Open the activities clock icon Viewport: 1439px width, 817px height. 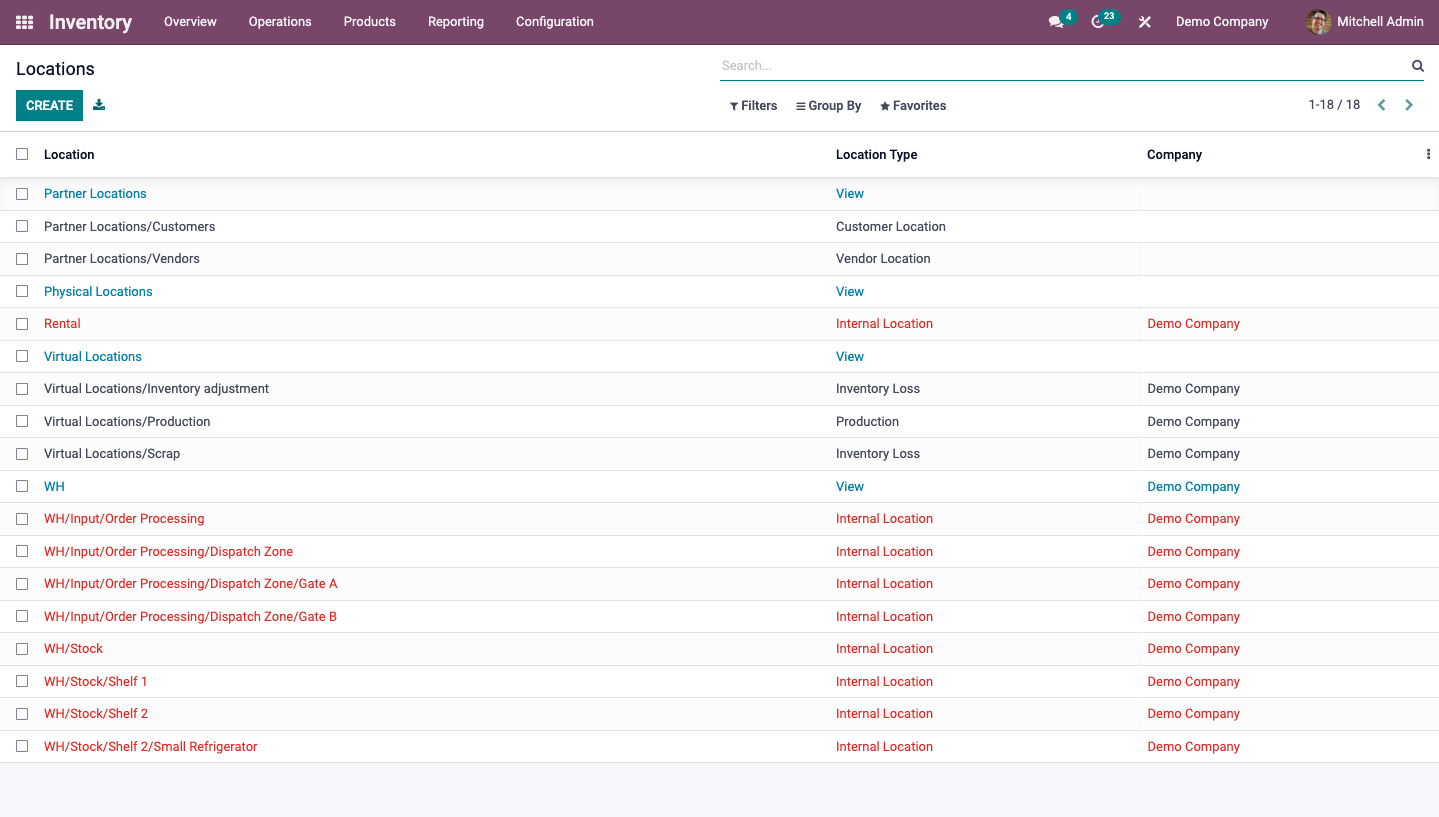click(x=1098, y=22)
